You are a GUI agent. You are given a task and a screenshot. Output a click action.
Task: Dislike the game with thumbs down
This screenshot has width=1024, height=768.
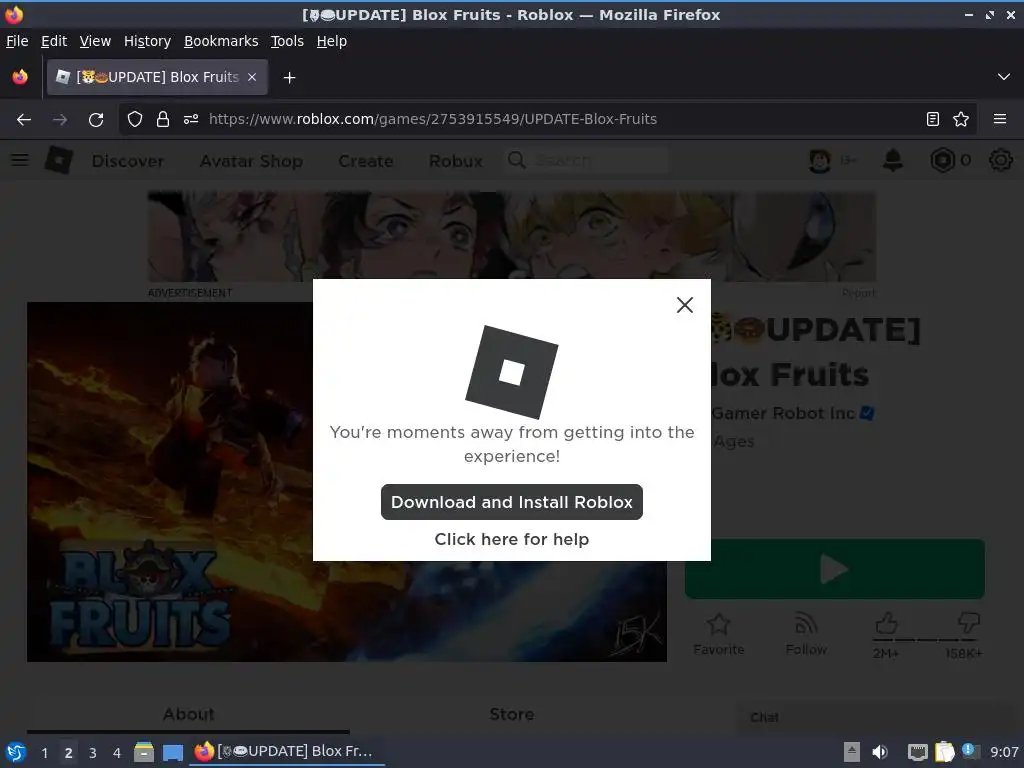click(x=968, y=624)
